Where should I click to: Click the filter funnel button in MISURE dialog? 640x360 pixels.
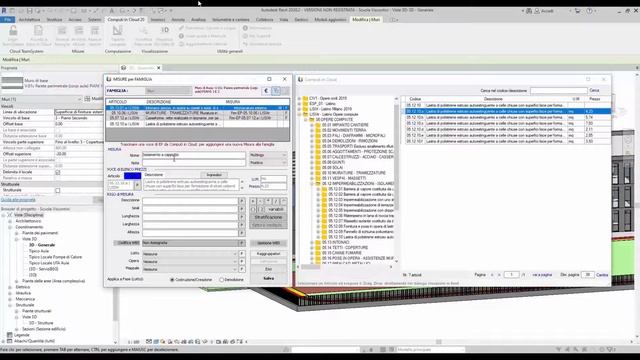[276, 91]
